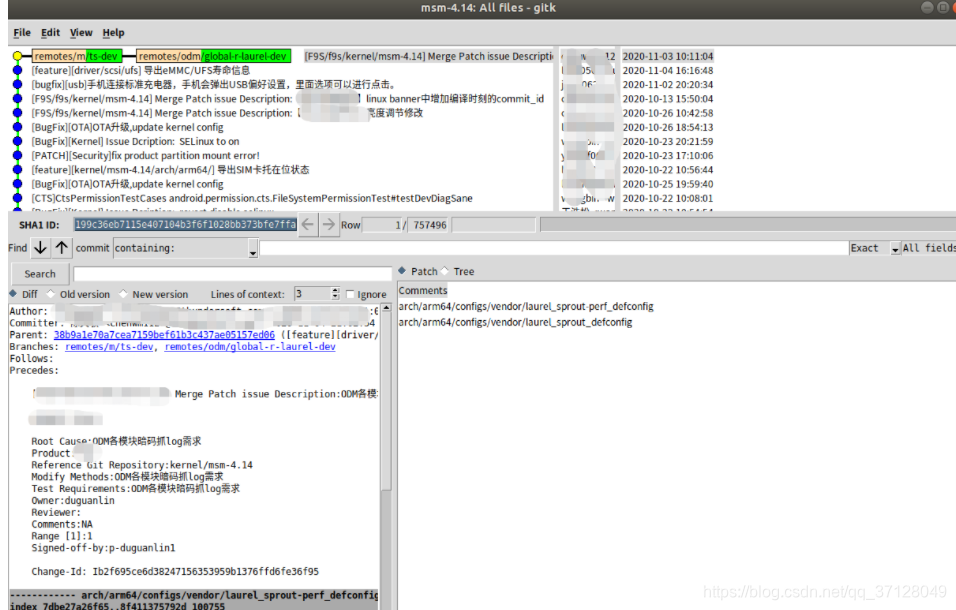Click diff pane scrollbar up arrow
This screenshot has height=610, width=956.
386,308
